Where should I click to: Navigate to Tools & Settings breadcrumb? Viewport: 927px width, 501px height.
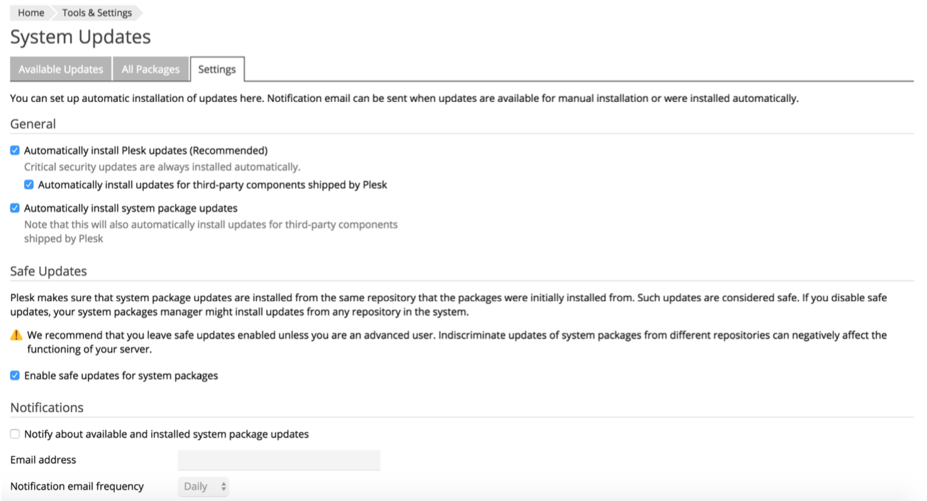click(x=97, y=13)
